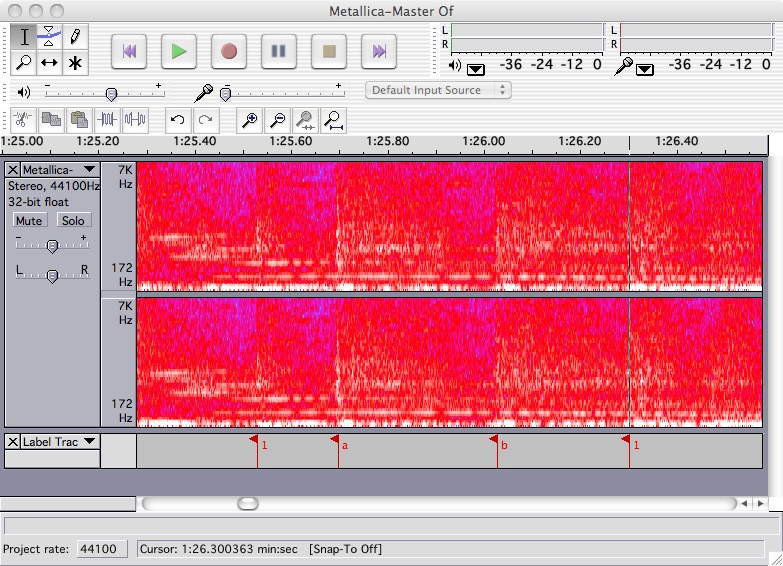Image resolution: width=783 pixels, height=566 pixels.
Task: Click the speaker output meter icon
Action: click(x=455, y=65)
